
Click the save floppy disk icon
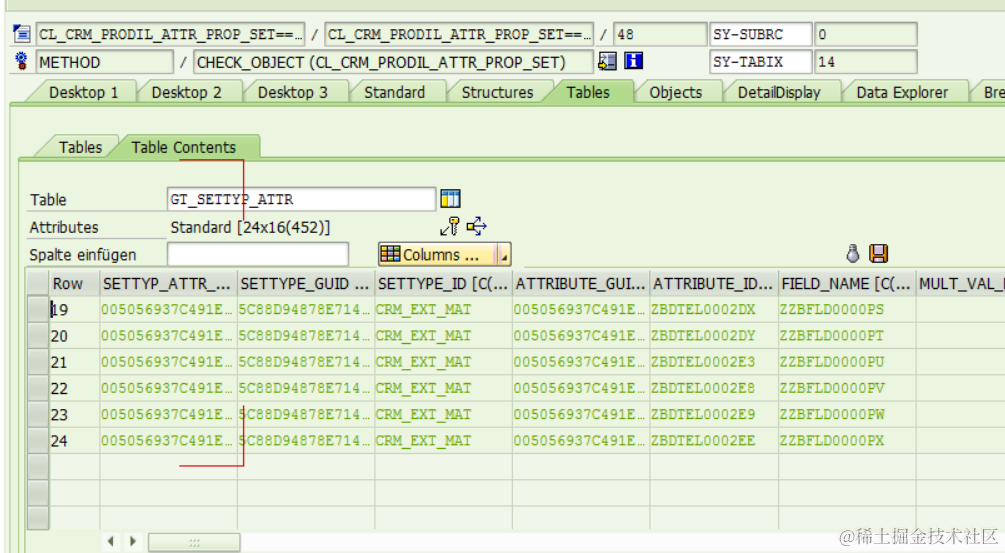879,254
